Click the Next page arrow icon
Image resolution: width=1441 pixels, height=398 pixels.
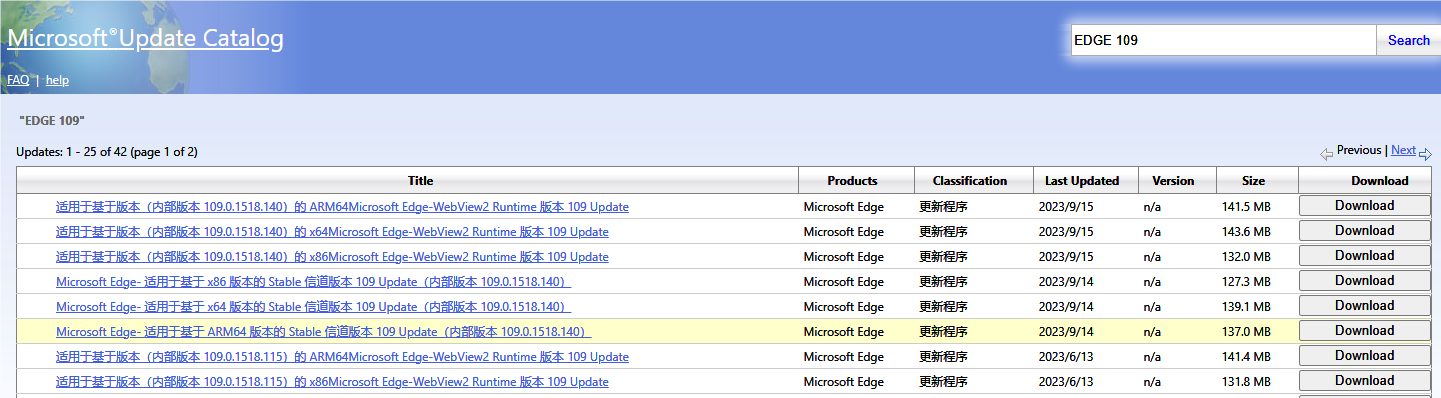point(1425,154)
